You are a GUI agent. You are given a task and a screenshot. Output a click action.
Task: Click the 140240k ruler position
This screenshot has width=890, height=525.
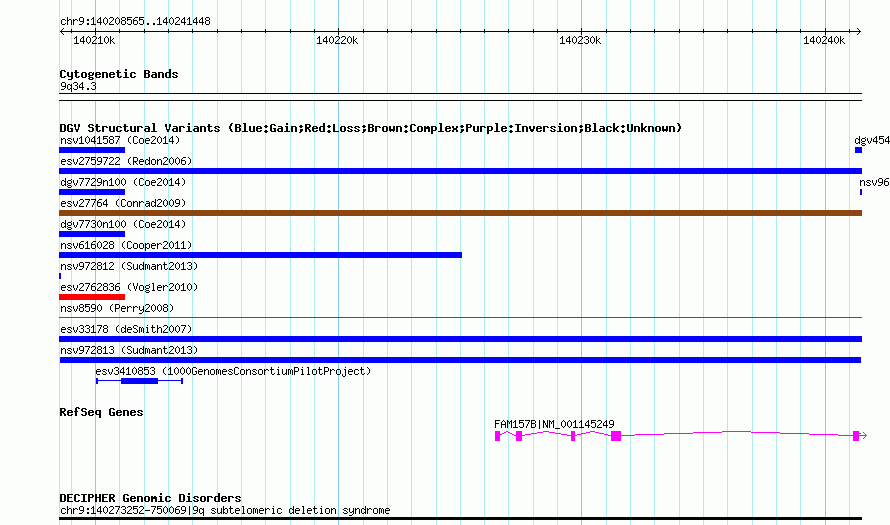click(824, 40)
